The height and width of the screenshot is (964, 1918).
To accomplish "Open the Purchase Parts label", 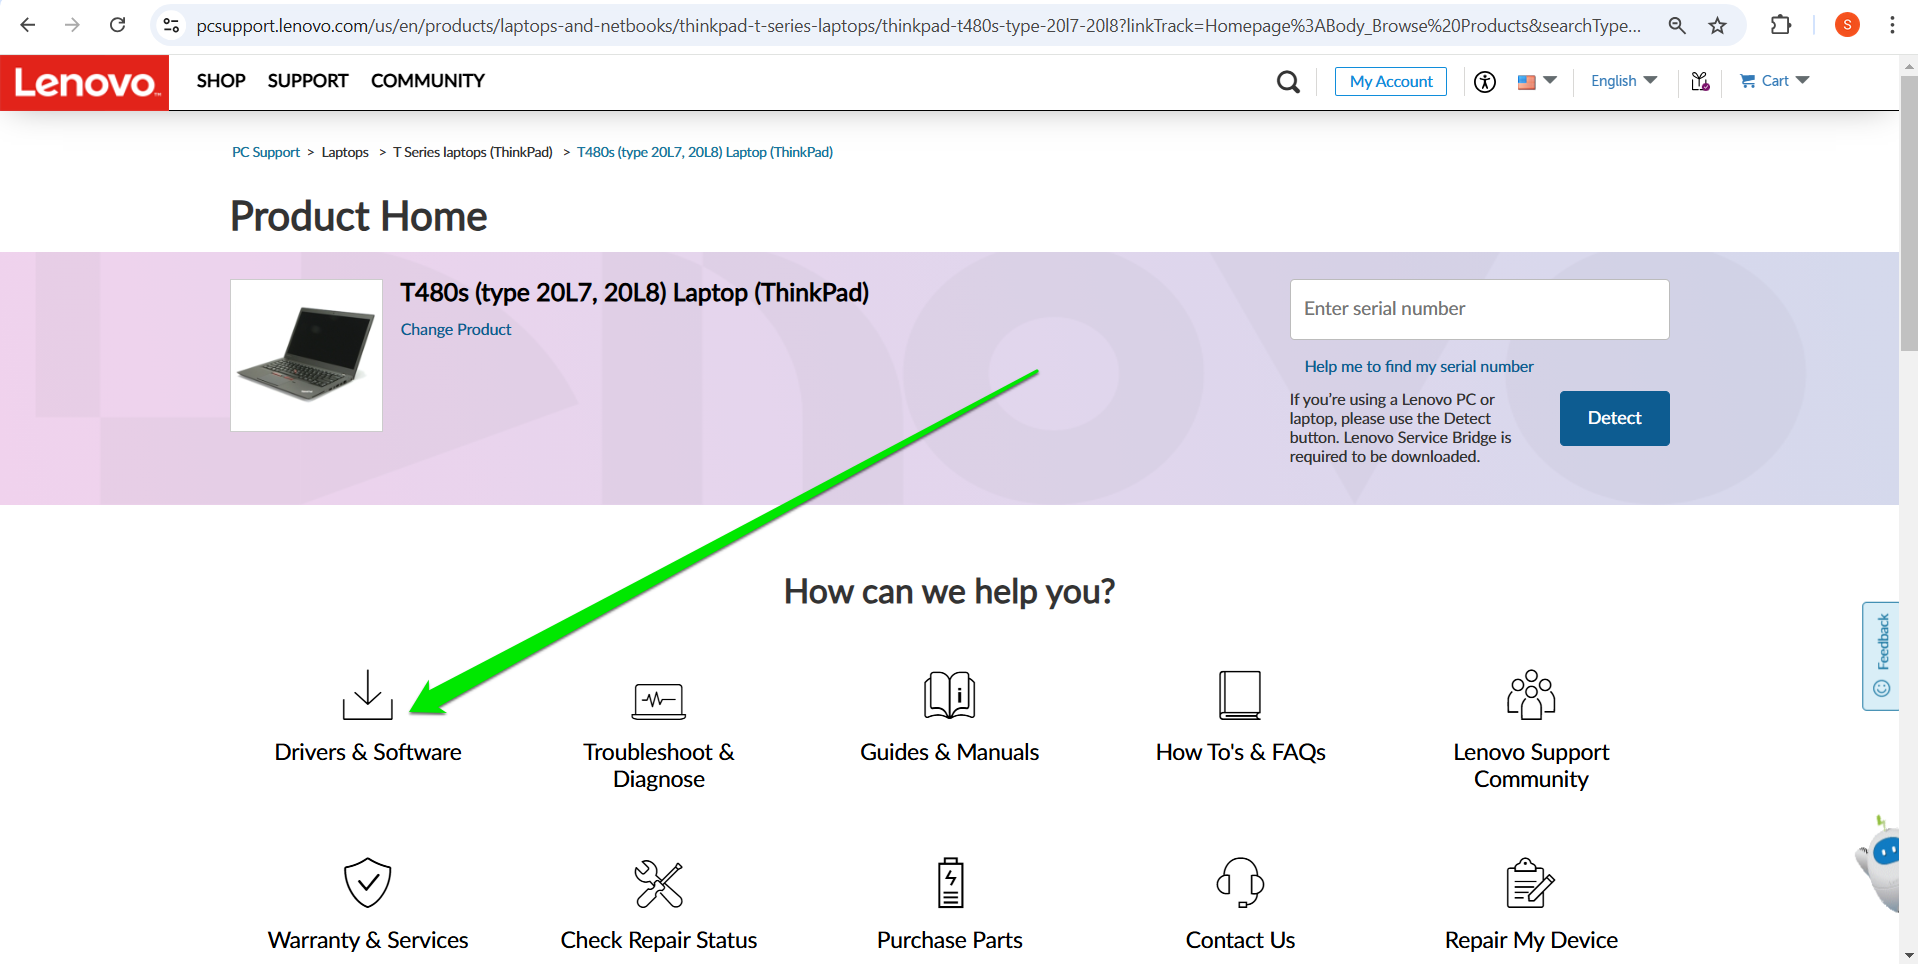I will pyautogui.click(x=950, y=940).
